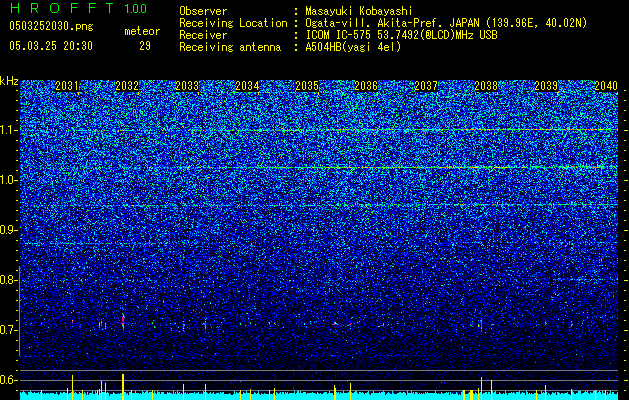Click the meteor echo just after 2038
Screen dimensions: 629x400
pos(481,323)
